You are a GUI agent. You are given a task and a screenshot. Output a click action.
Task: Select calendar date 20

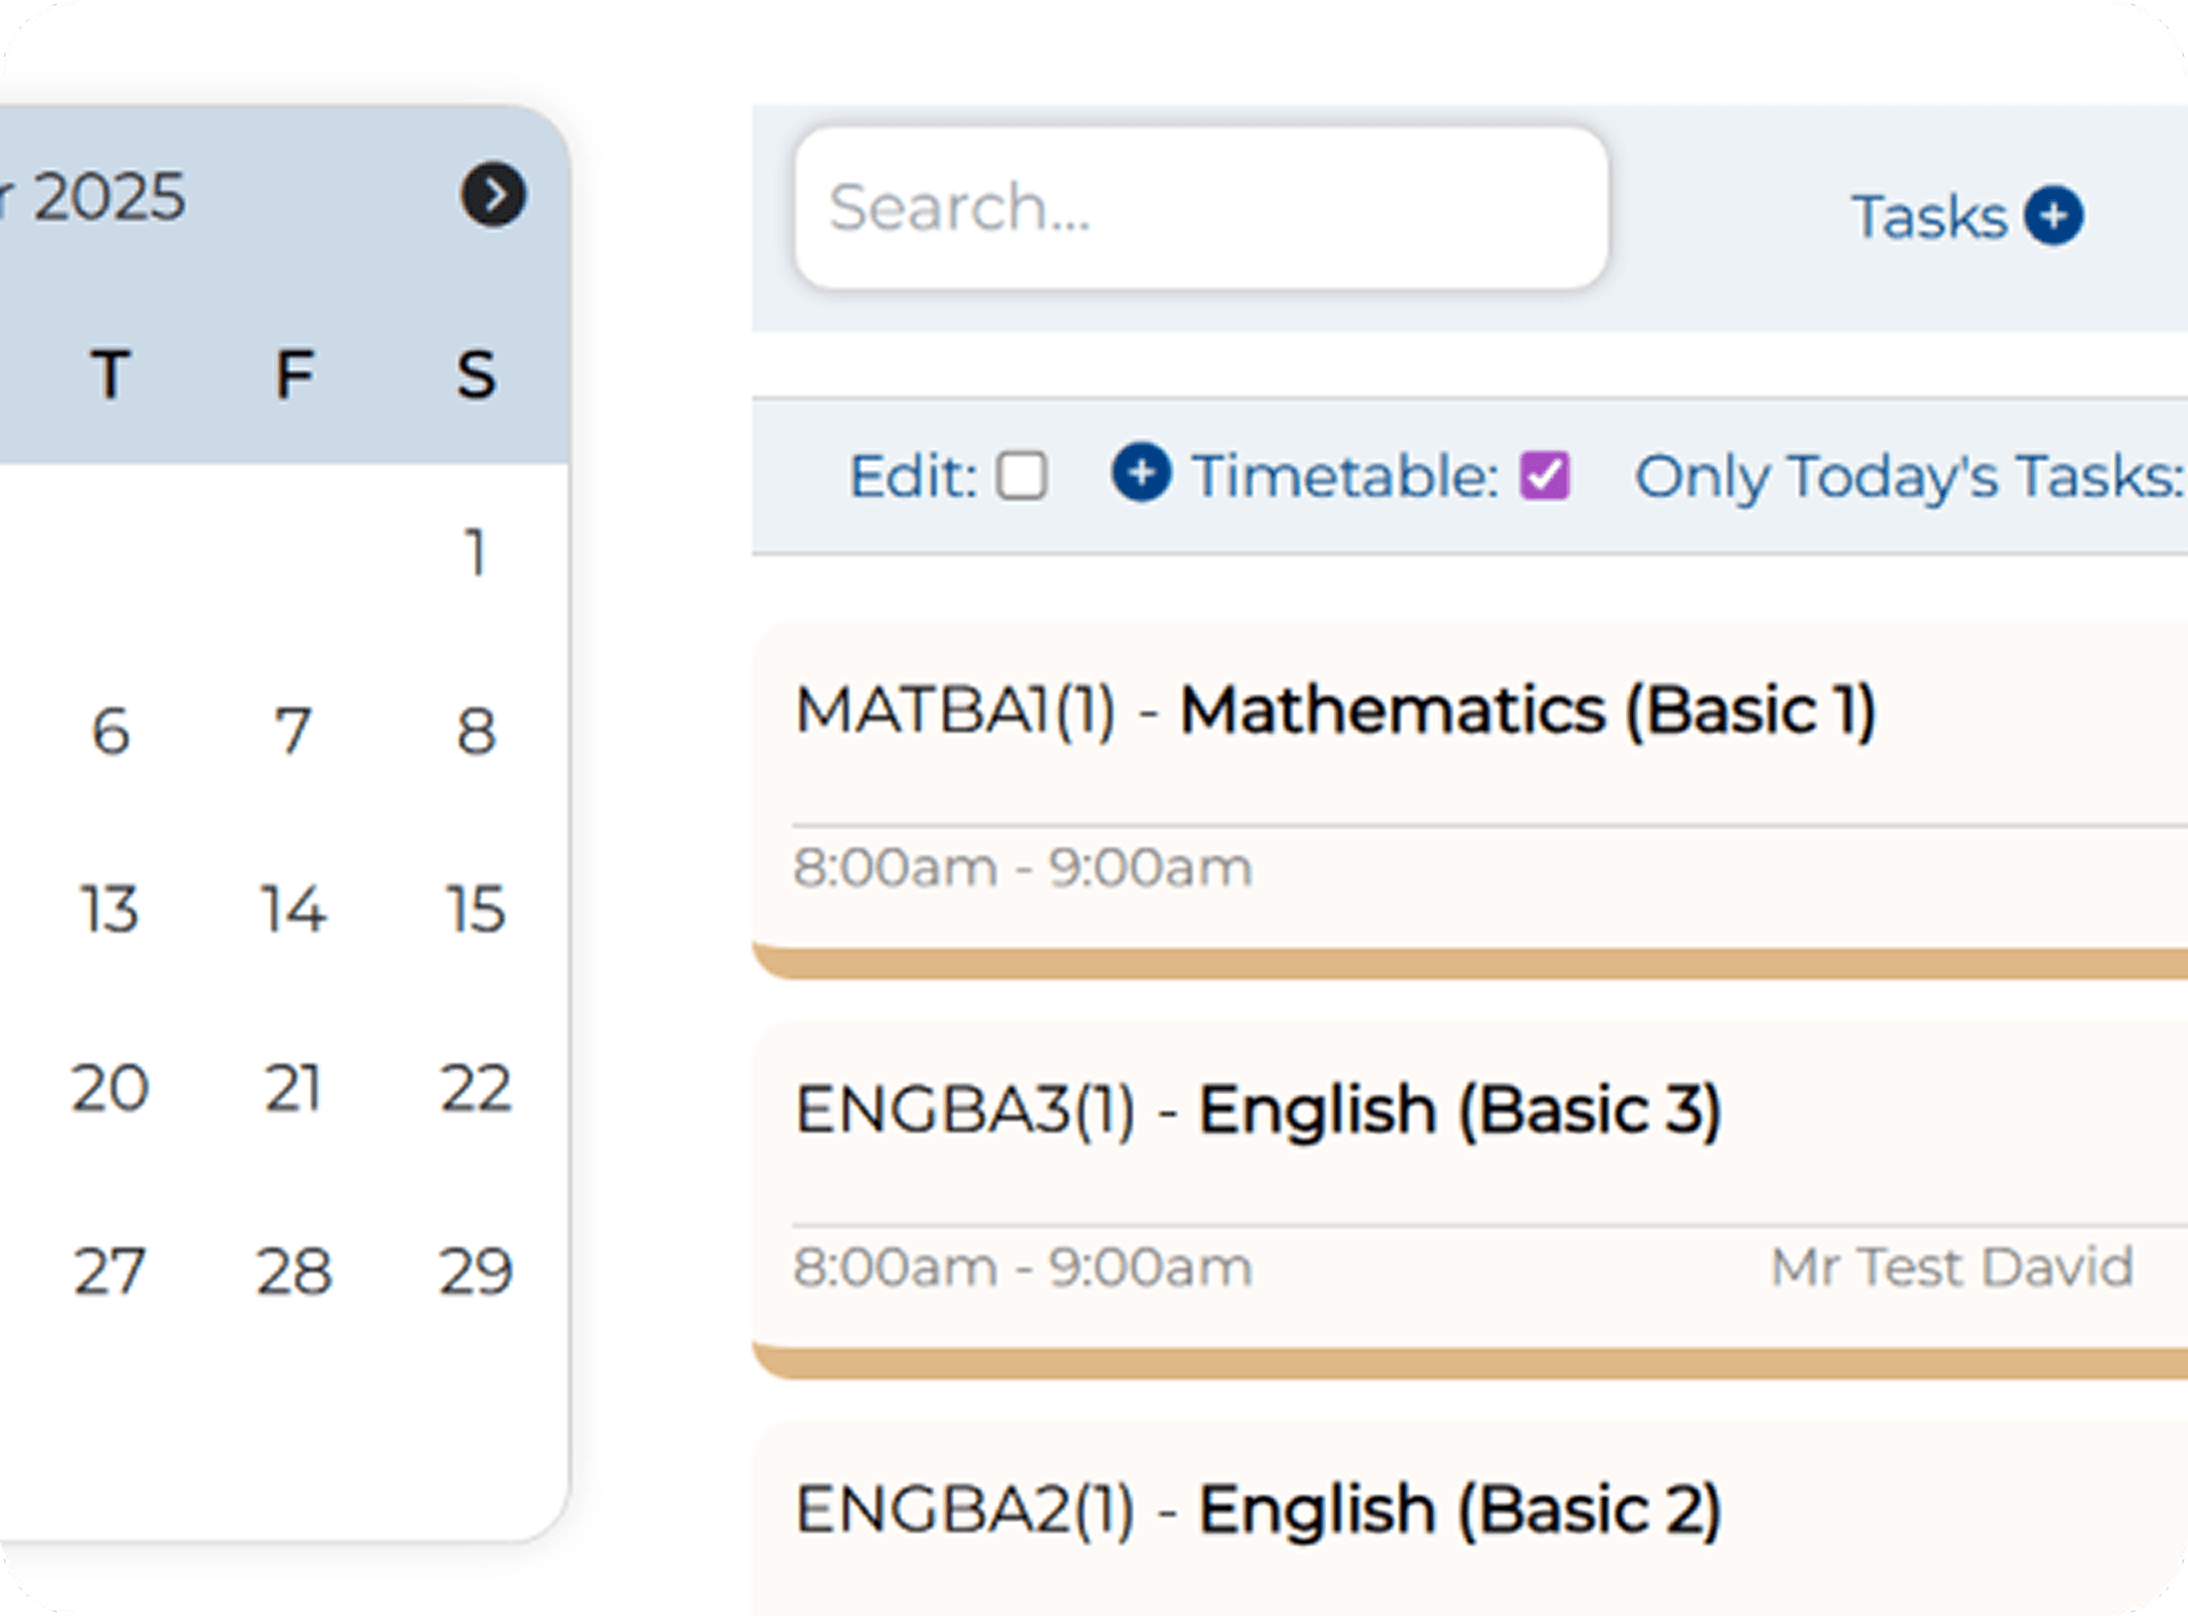pyautogui.click(x=110, y=1088)
